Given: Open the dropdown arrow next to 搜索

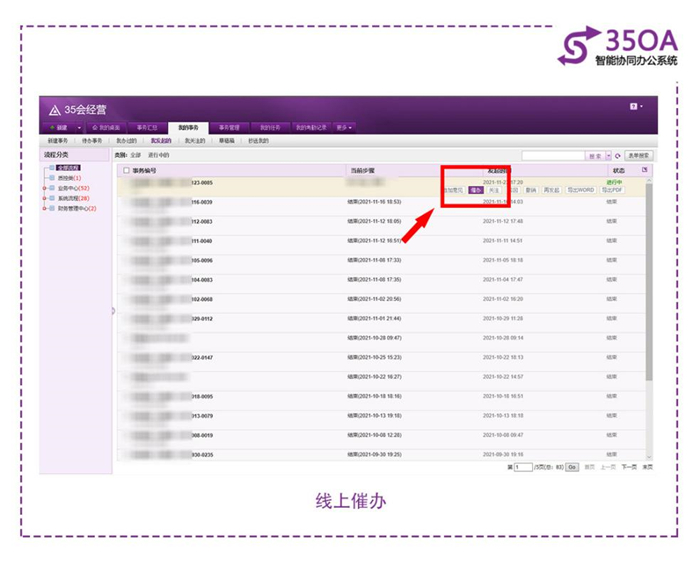Looking at the screenshot, I should [x=608, y=156].
